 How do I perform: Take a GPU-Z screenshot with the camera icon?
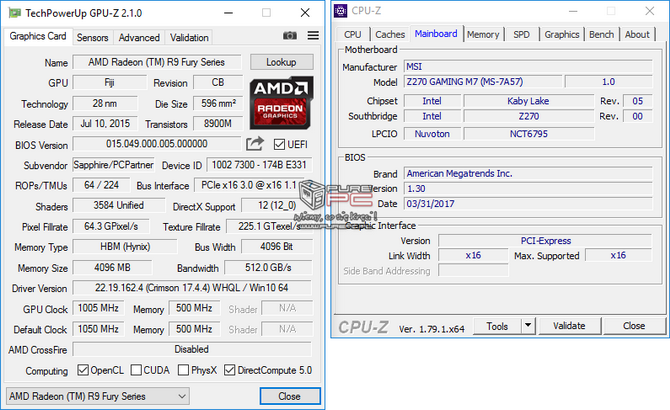click(290, 35)
